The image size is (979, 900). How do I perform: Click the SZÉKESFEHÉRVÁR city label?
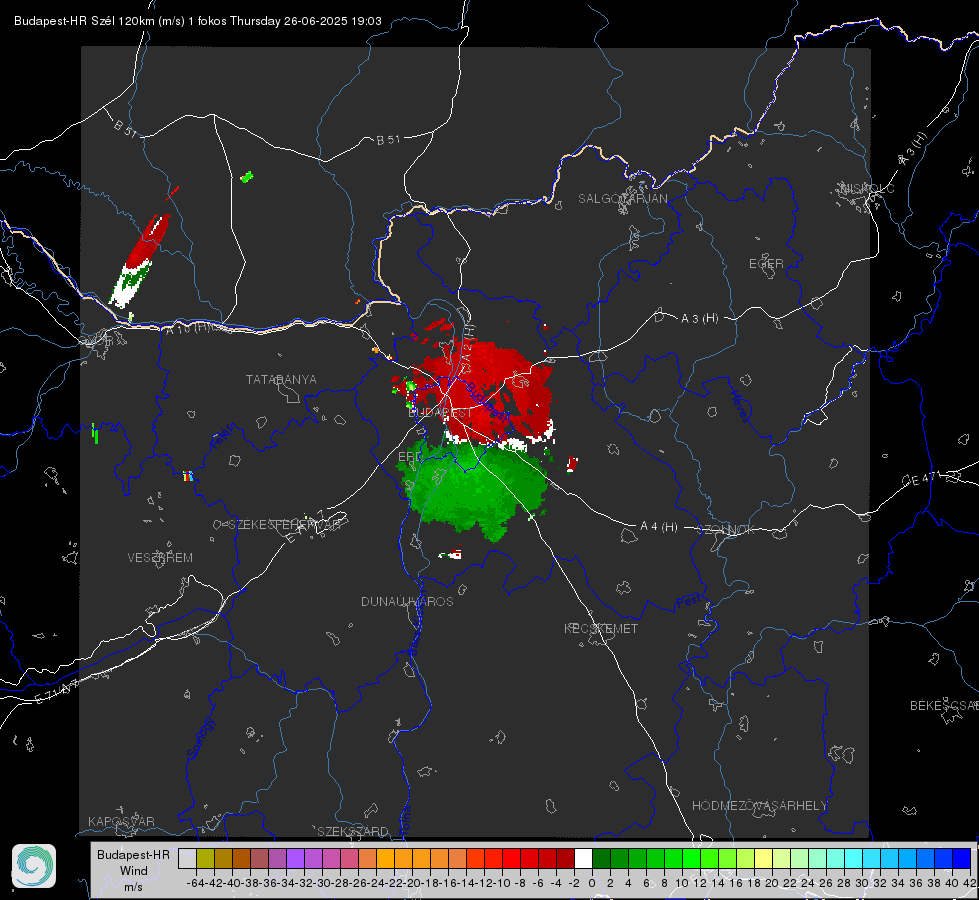click(284, 525)
